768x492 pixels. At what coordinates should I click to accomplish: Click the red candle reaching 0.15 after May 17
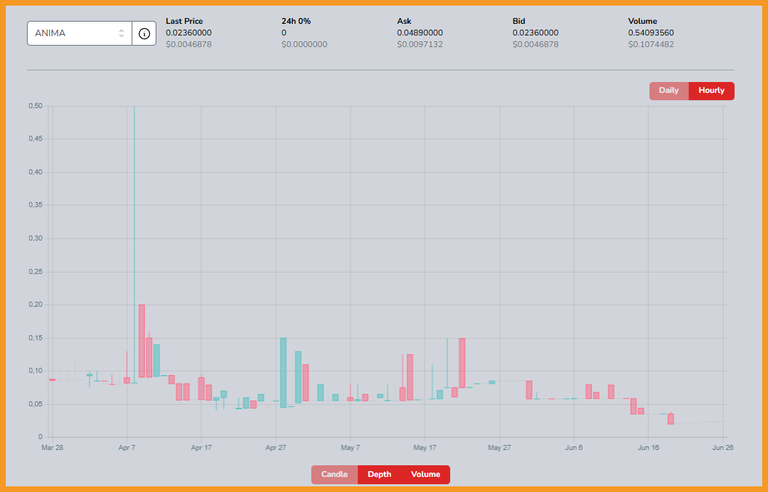[462, 363]
